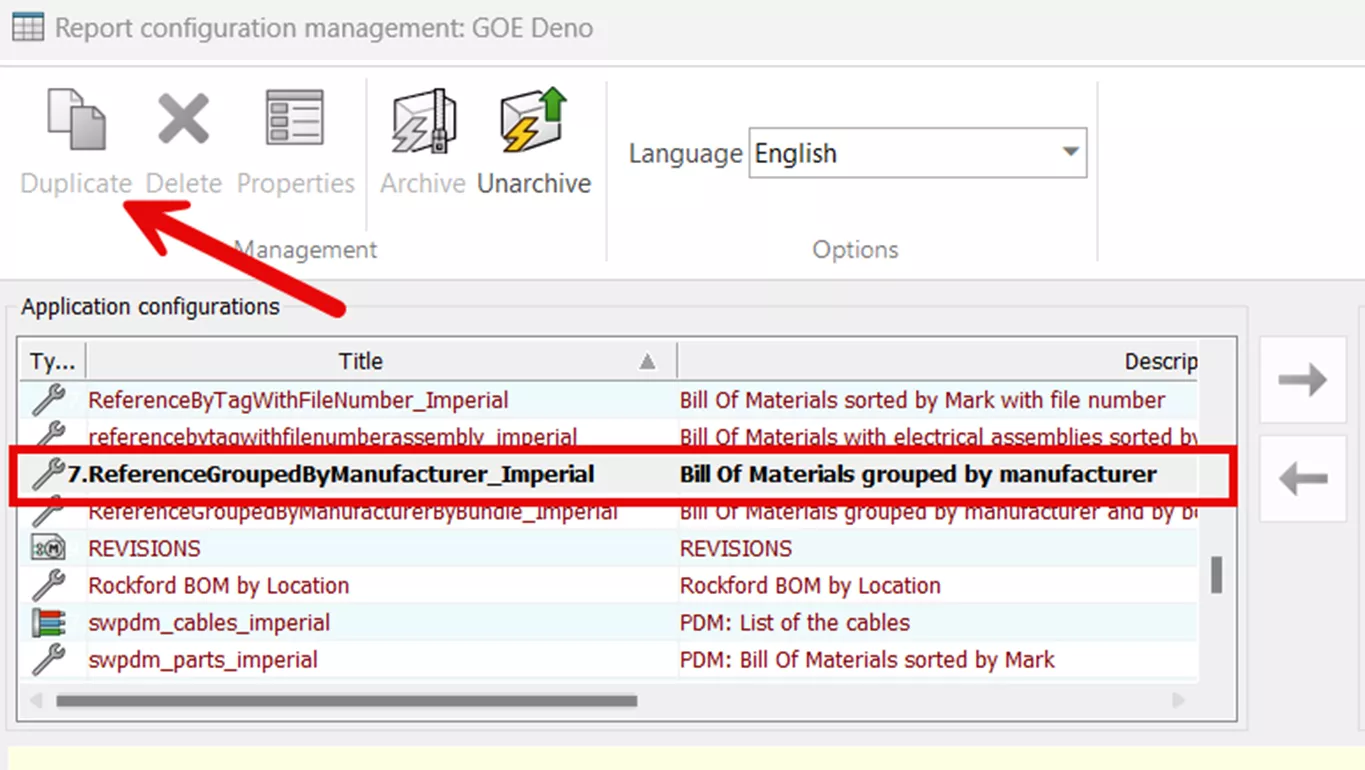Click the left arrow transfer button
The width and height of the screenshot is (1365, 770).
1302,479
